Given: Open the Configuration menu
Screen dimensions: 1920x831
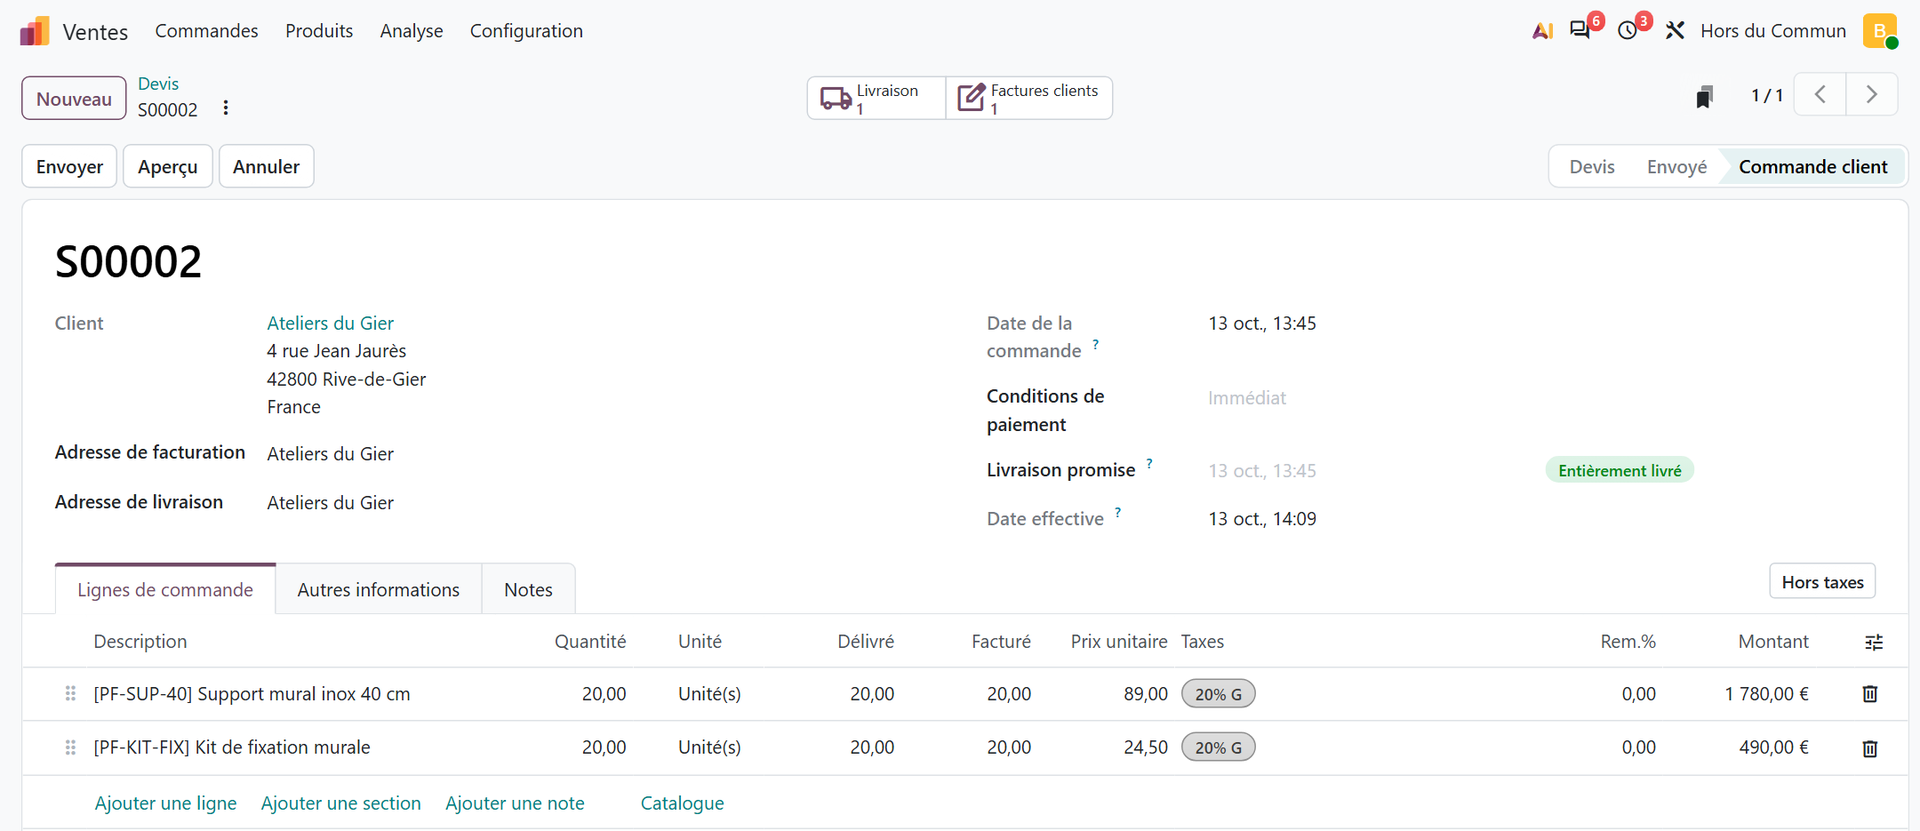Looking at the screenshot, I should 526,31.
